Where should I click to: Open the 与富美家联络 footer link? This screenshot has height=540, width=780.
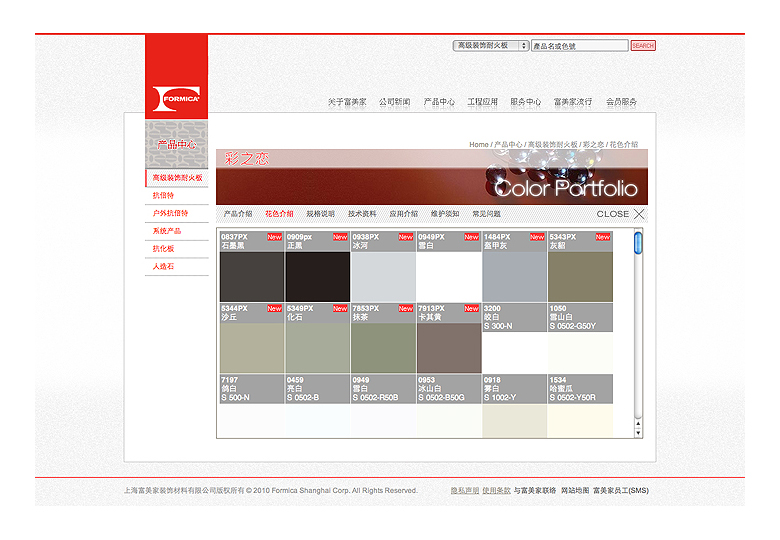[535, 491]
